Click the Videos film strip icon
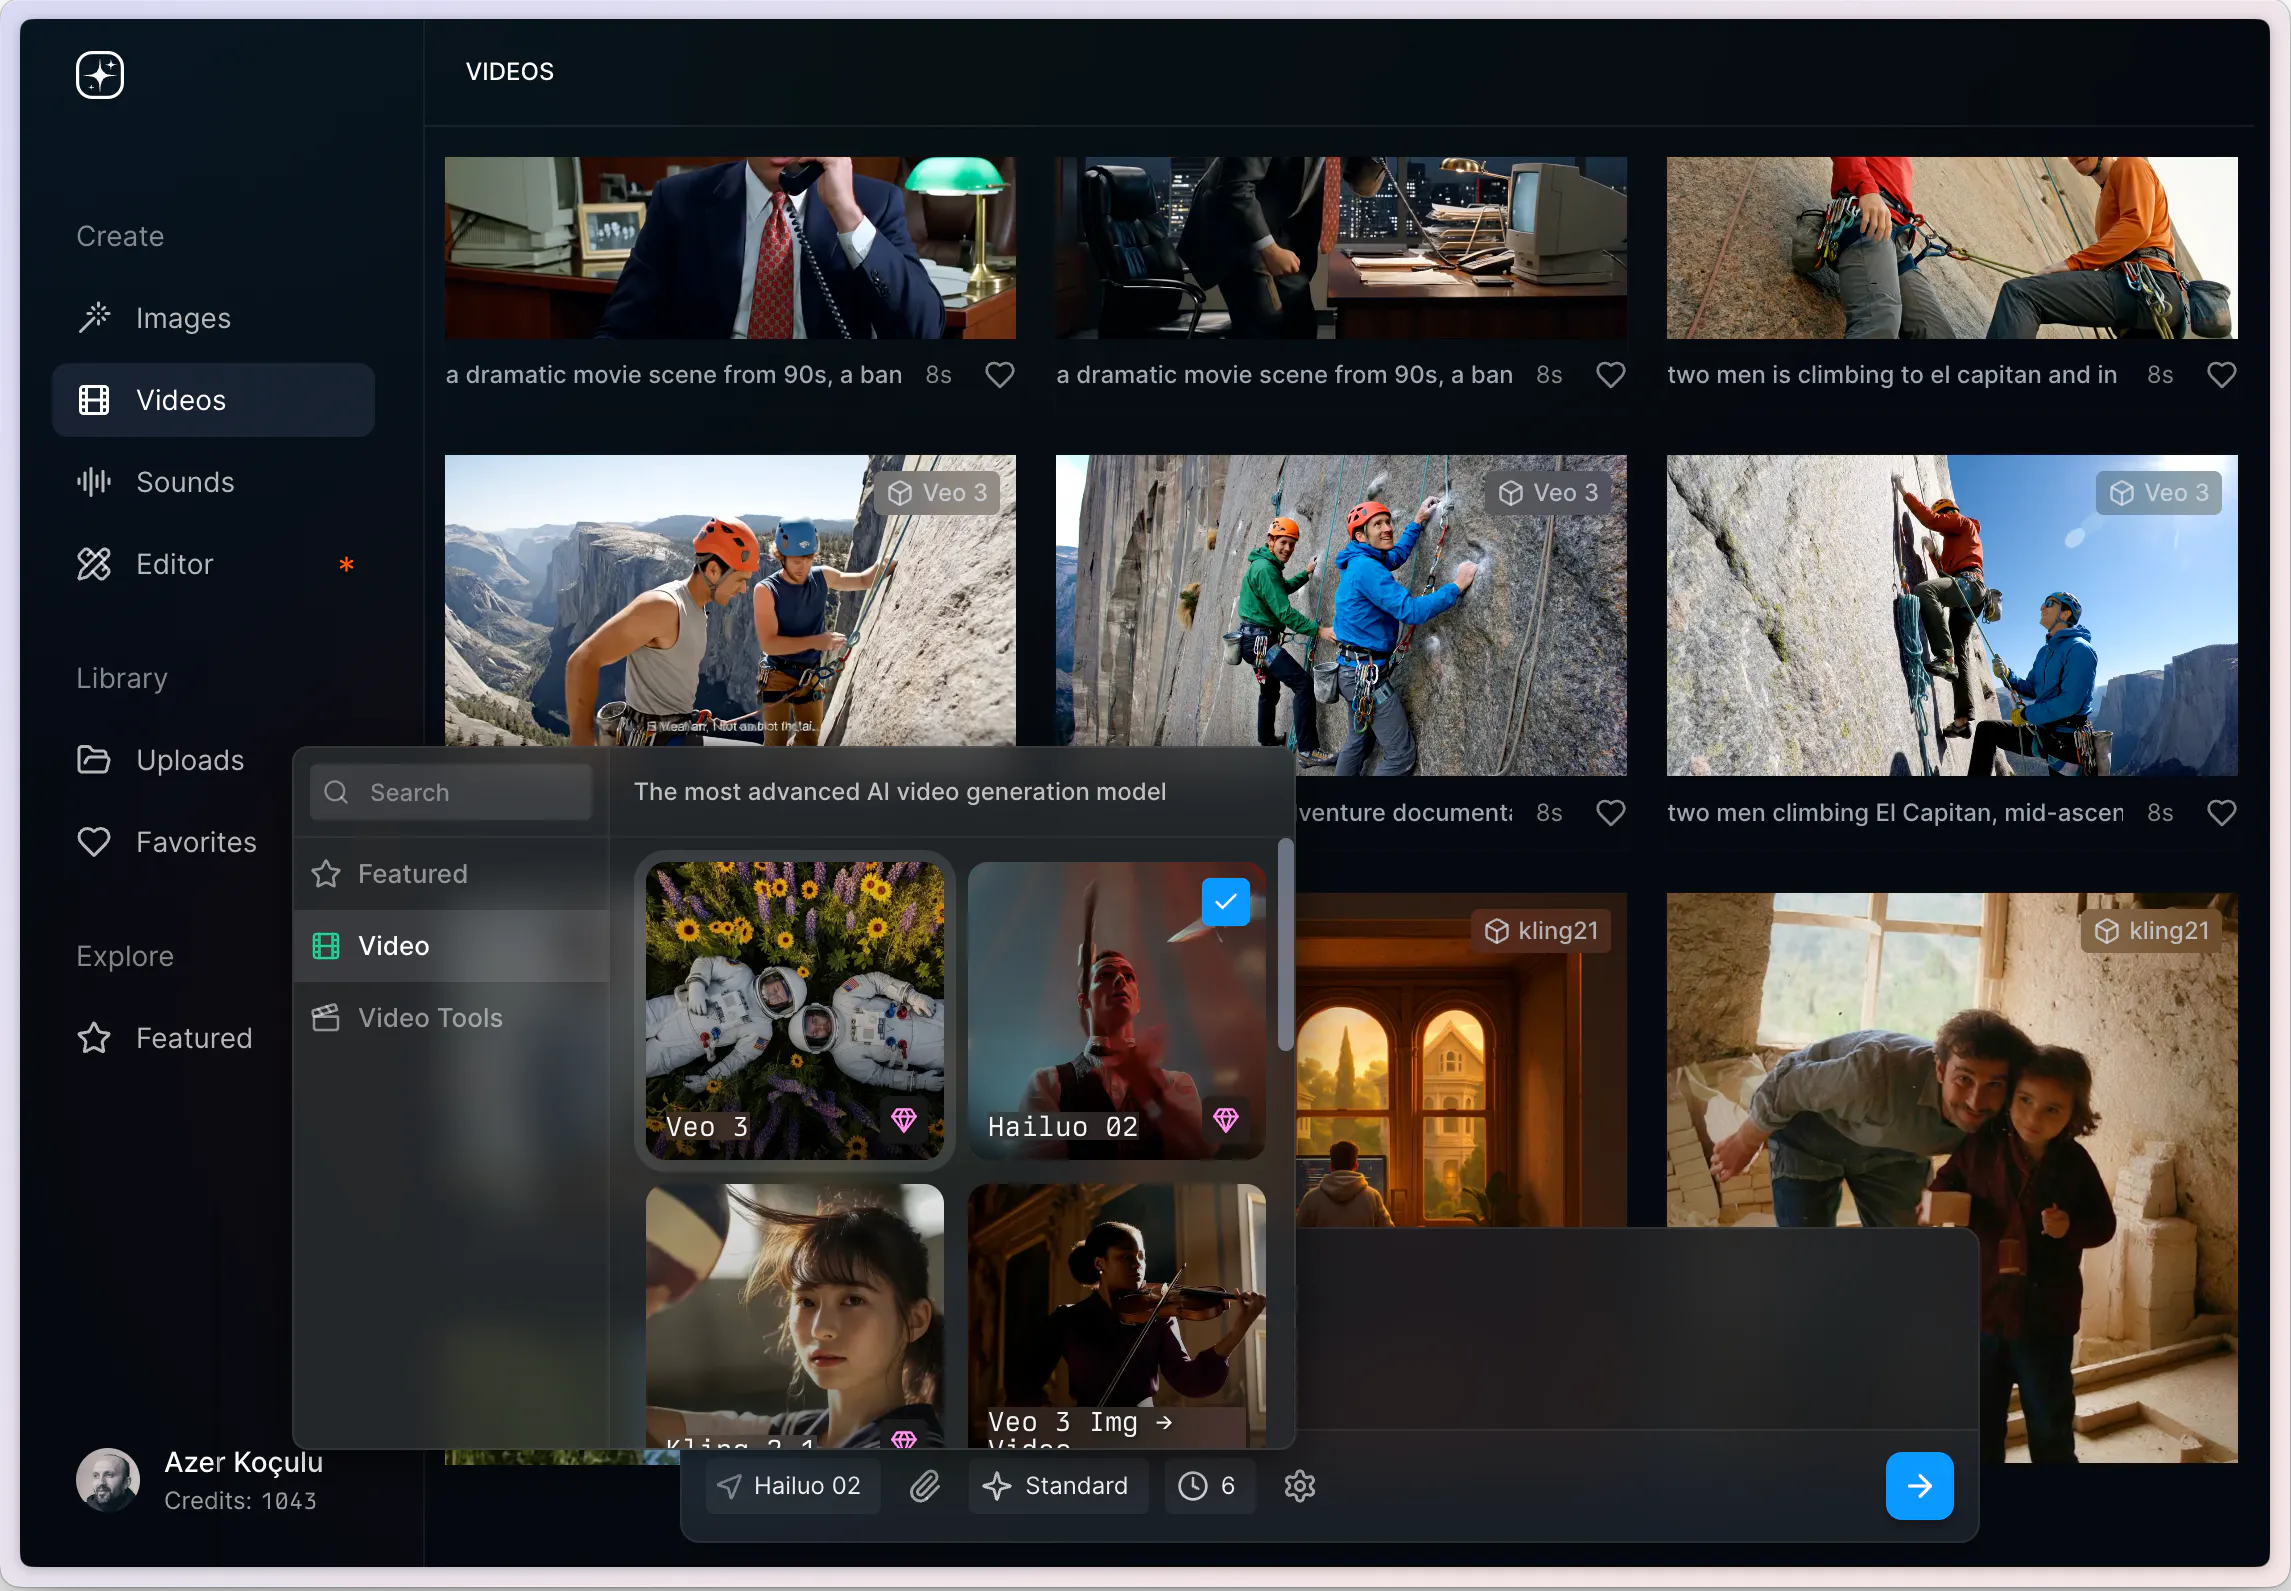 [x=94, y=400]
